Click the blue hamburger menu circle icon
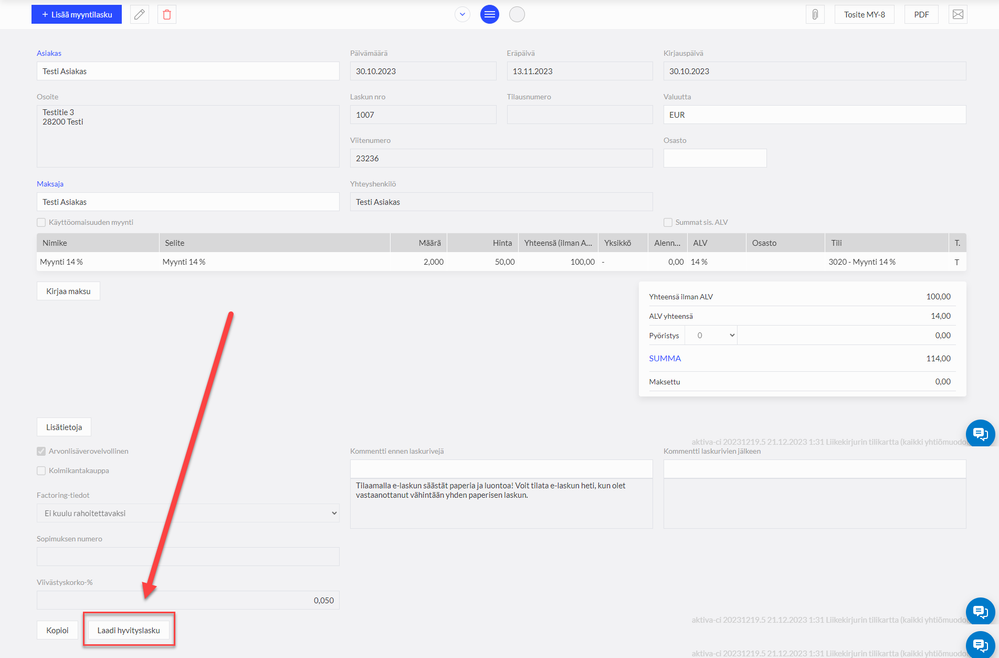999x658 pixels. click(x=489, y=14)
